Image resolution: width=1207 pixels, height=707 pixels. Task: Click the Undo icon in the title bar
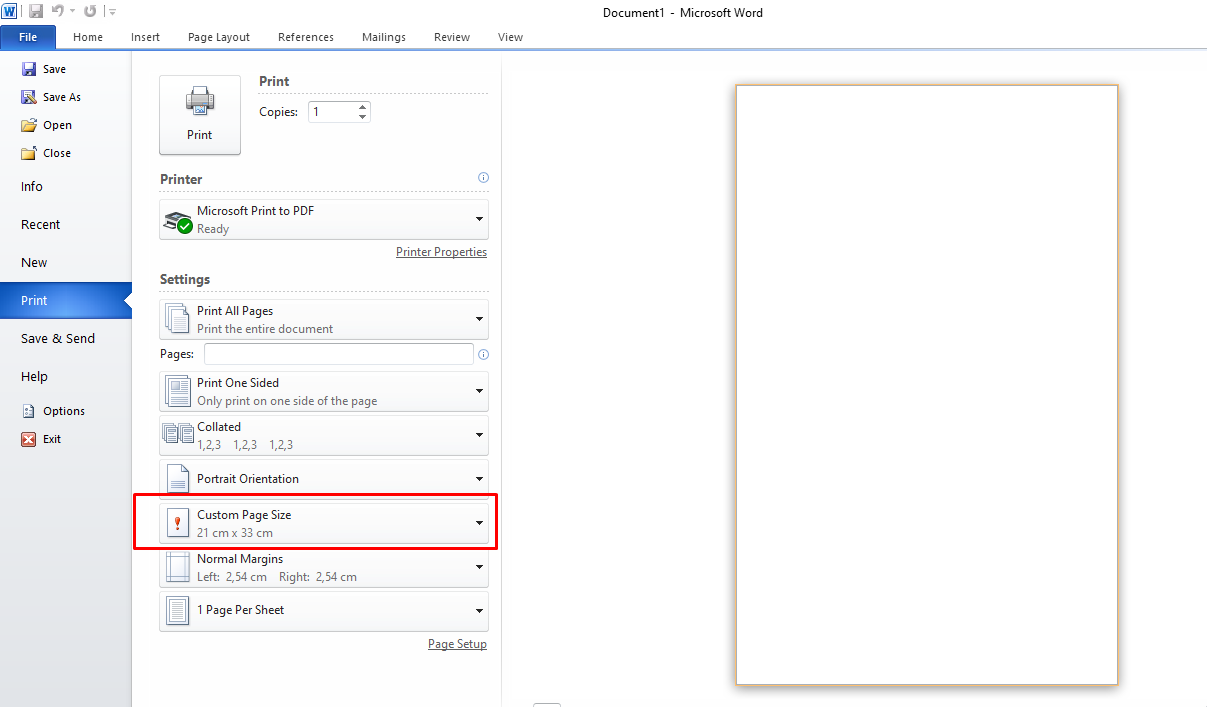[x=58, y=11]
